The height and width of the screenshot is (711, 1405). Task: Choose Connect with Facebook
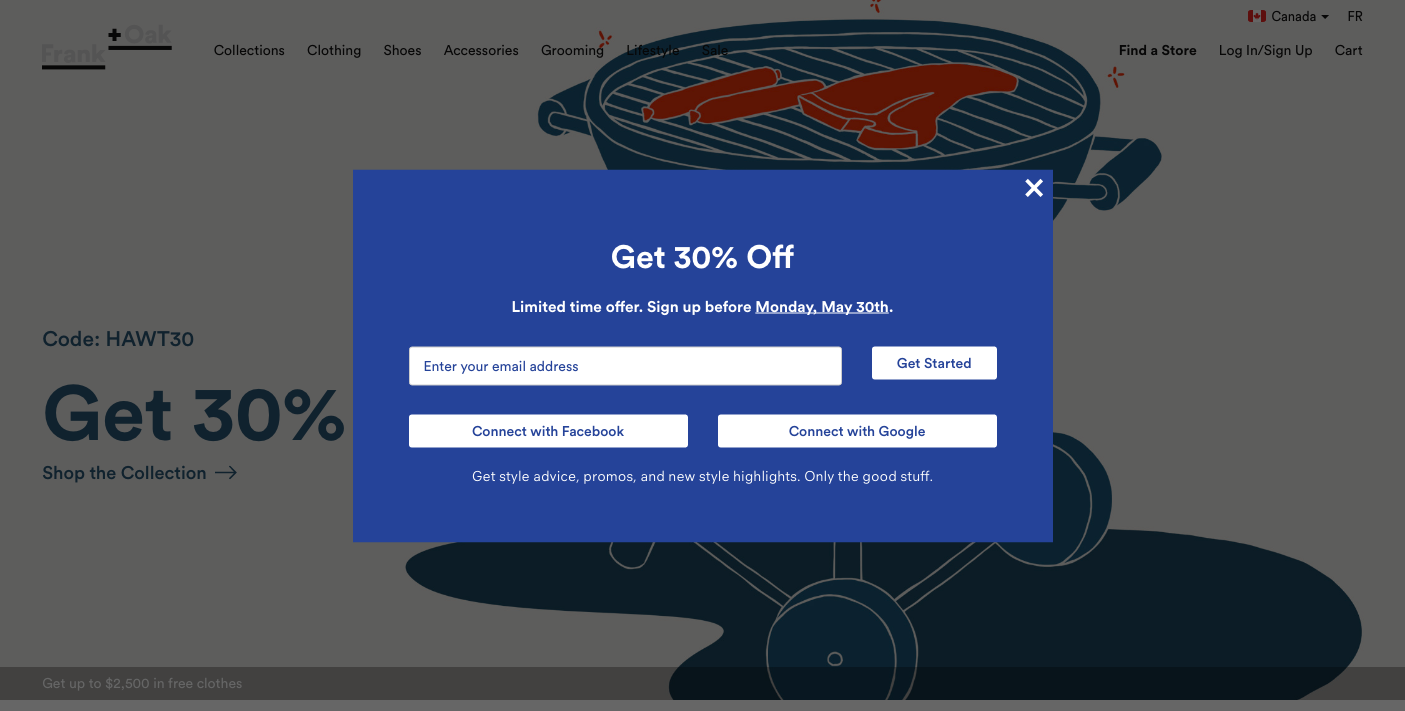548,431
